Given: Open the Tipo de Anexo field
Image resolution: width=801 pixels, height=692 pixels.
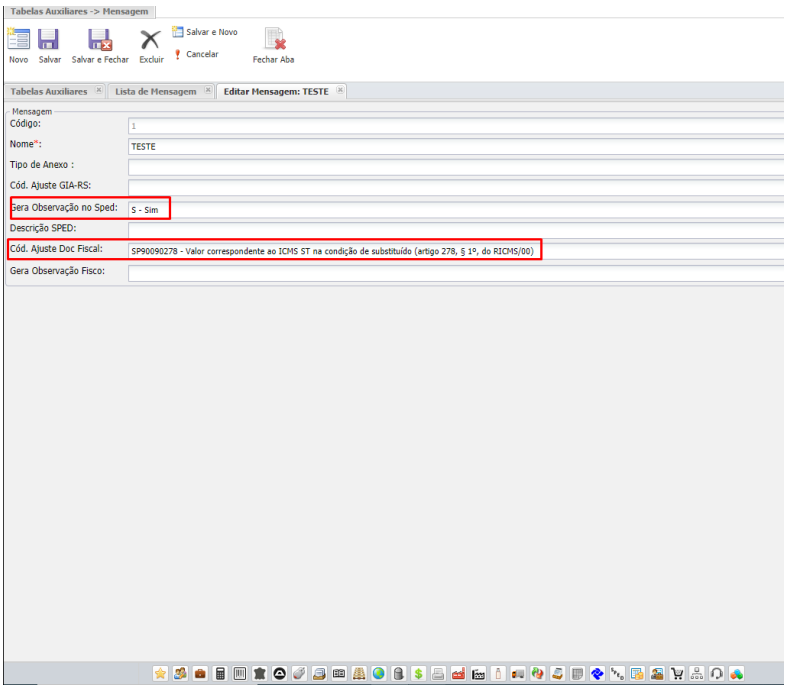Looking at the screenshot, I should click(x=456, y=167).
